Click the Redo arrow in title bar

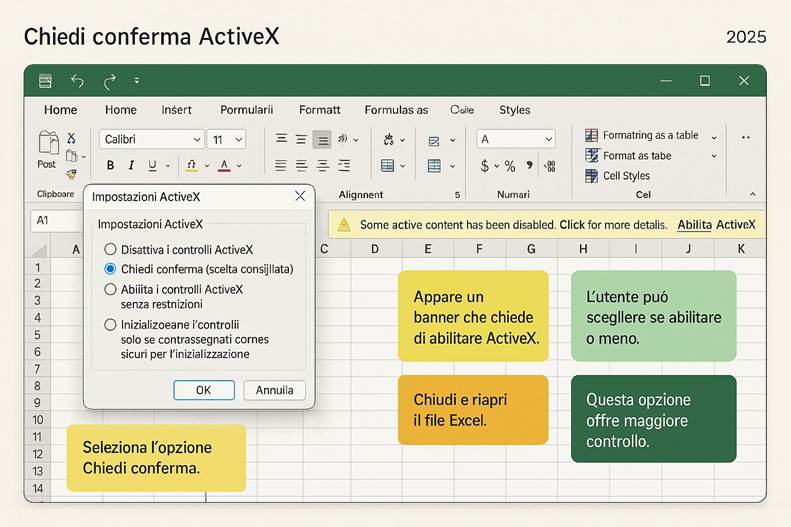pyautogui.click(x=109, y=81)
